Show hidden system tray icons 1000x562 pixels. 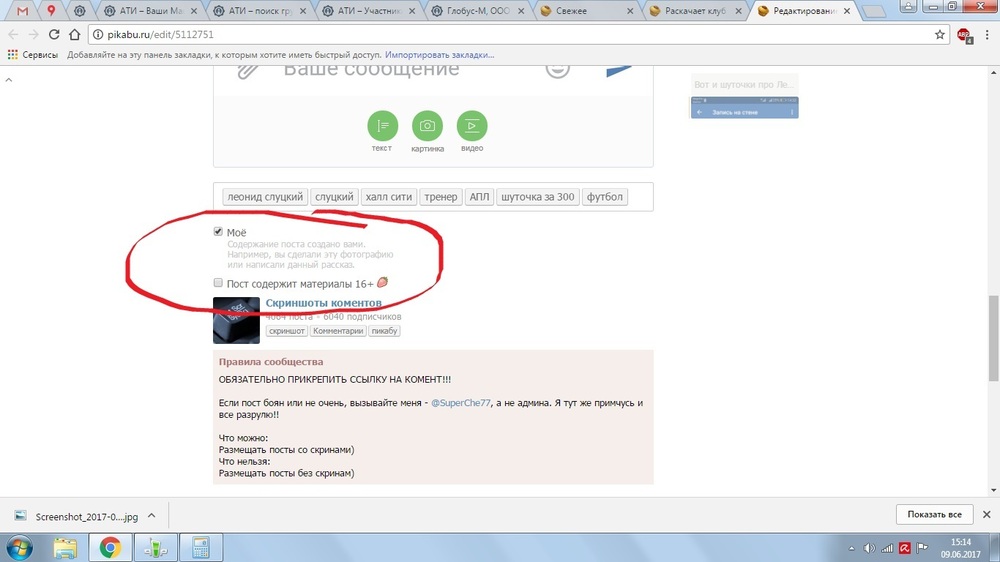click(x=850, y=548)
